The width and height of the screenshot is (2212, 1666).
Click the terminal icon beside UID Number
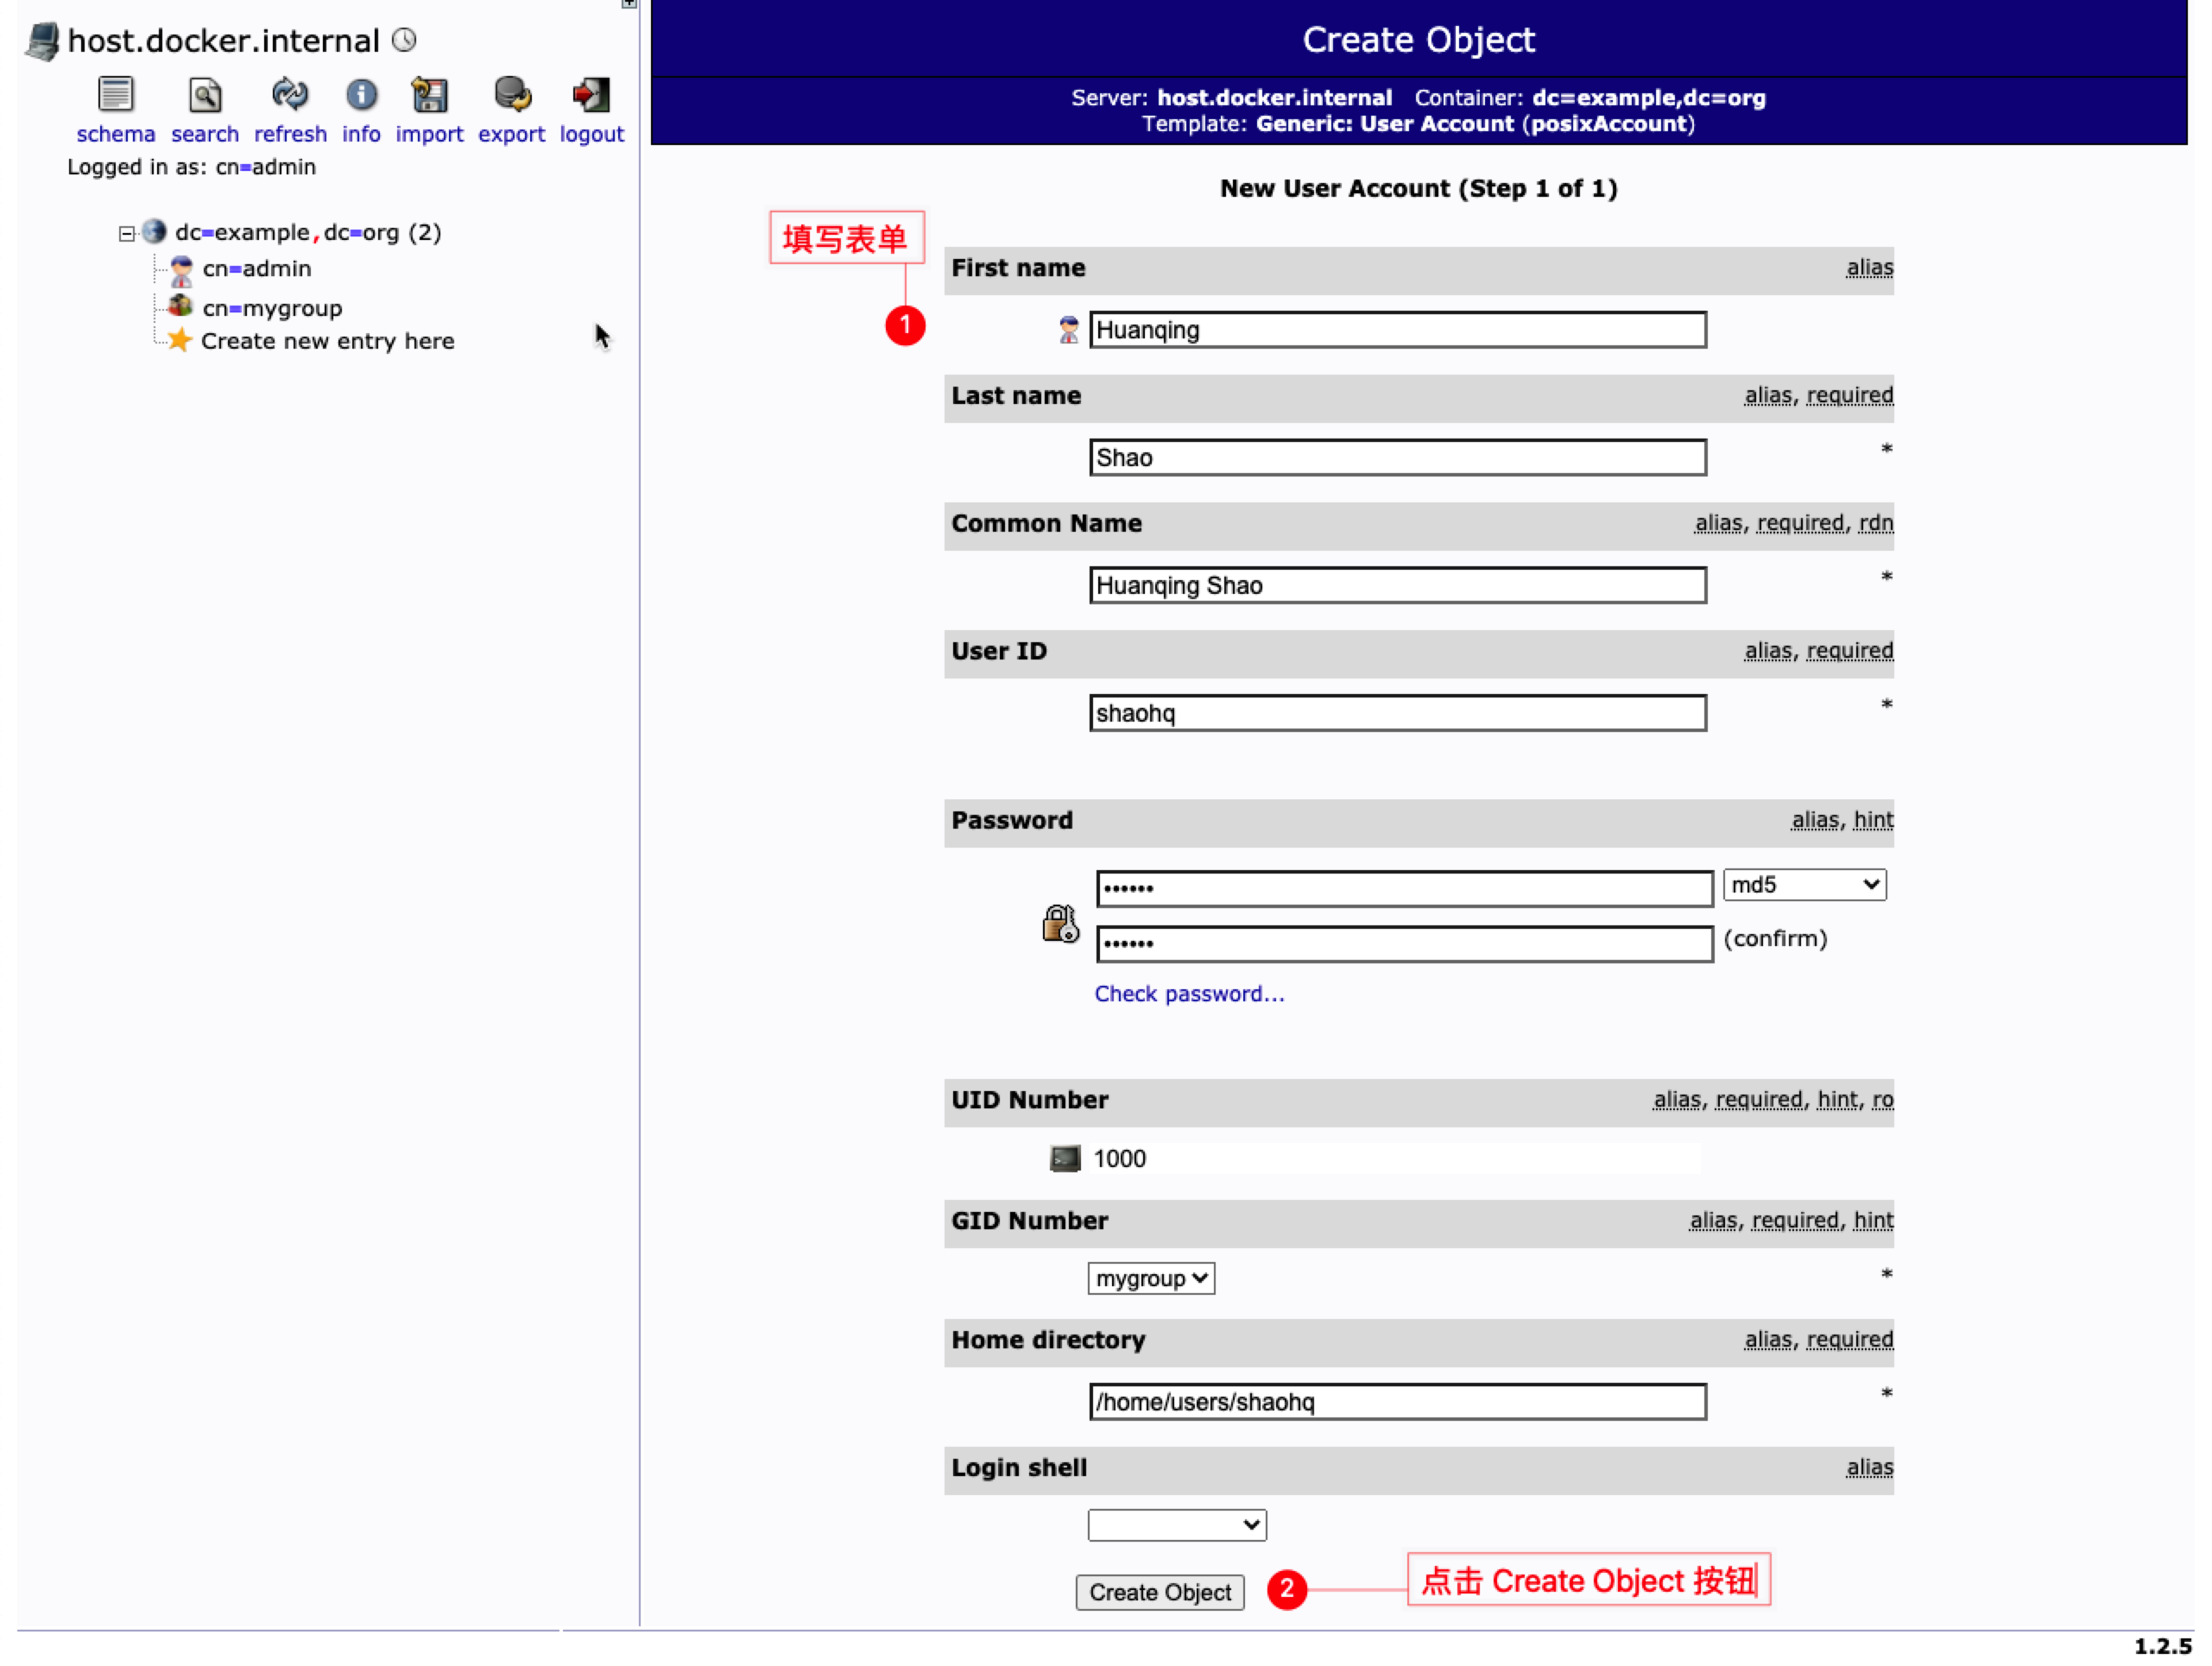click(1065, 1158)
